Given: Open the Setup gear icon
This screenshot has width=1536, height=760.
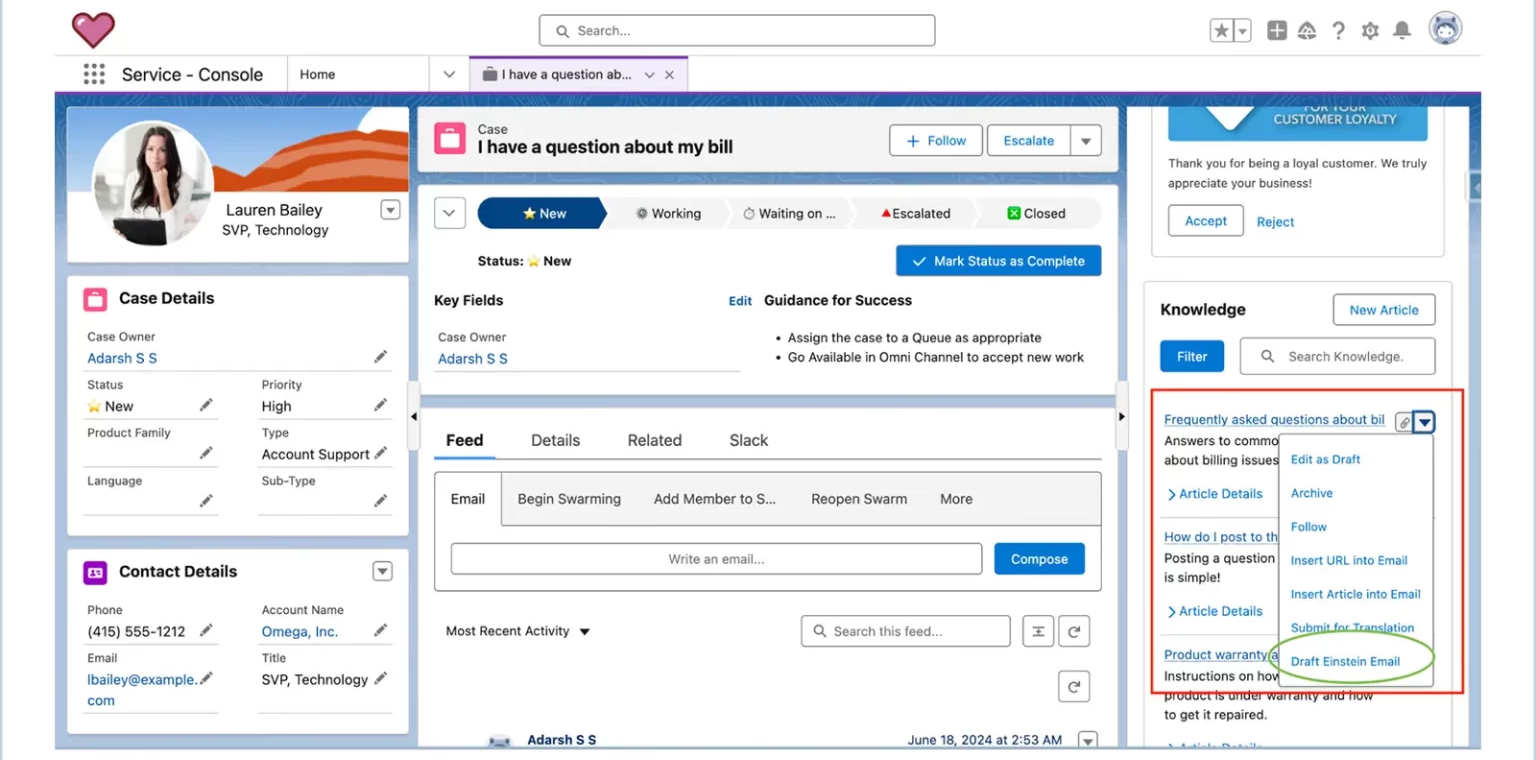Looking at the screenshot, I should [1370, 31].
